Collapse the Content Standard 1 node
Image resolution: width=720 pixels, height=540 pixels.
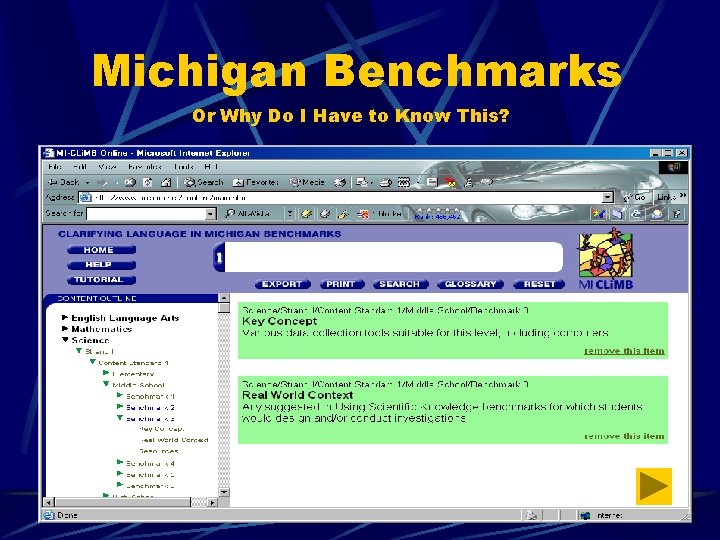click(x=92, y=362)
